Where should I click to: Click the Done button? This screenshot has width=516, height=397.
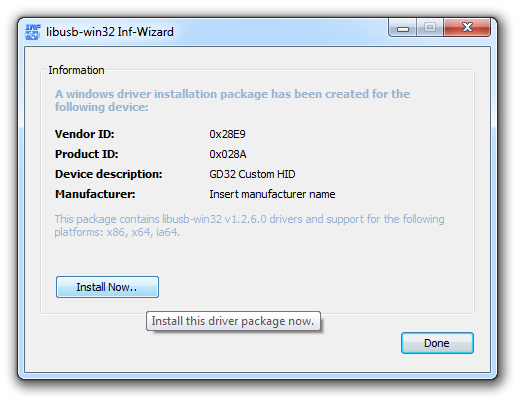pyautogui.click(x=437, y=343)
